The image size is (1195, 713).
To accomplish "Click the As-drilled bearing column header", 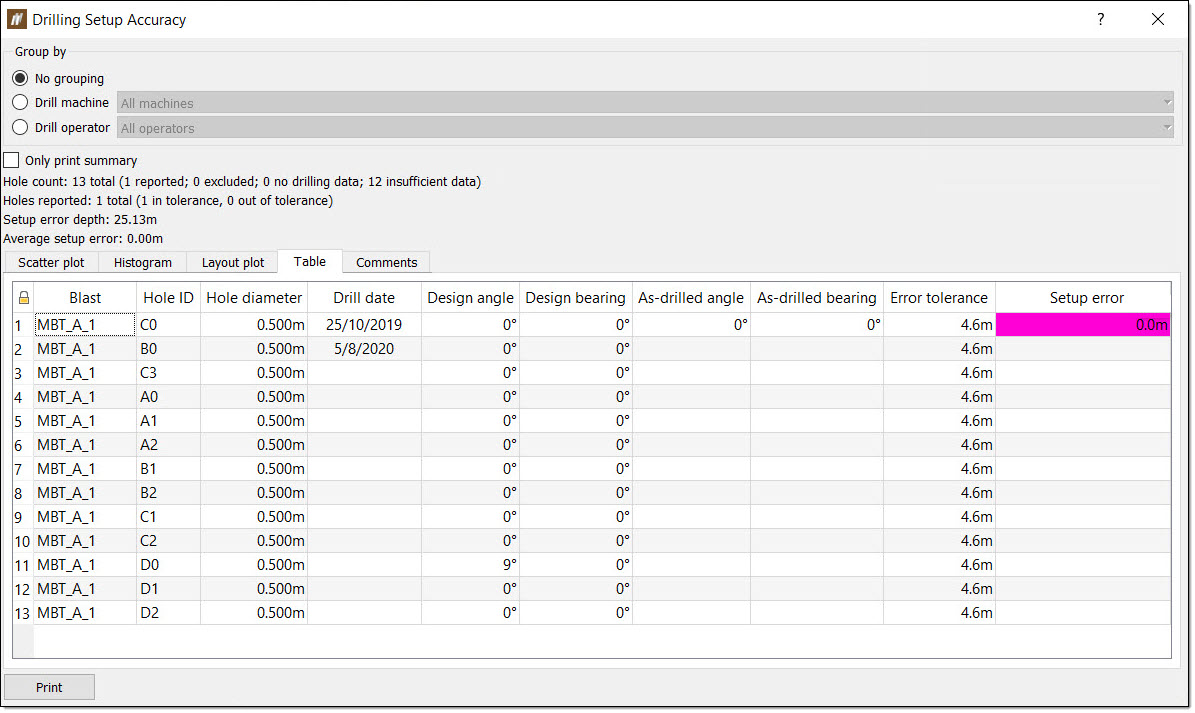I will (816, 298).
